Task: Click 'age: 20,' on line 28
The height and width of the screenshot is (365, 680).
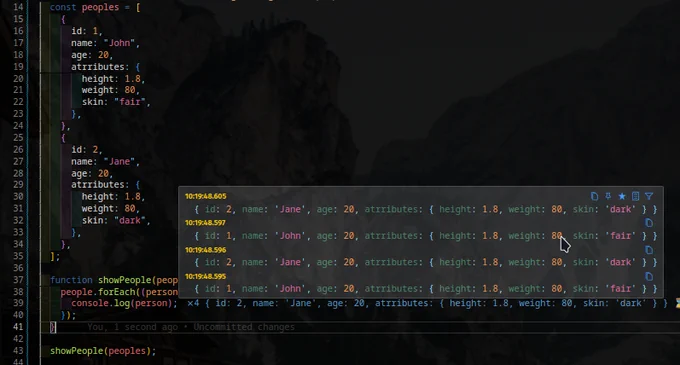Action: tap(92, 173)
